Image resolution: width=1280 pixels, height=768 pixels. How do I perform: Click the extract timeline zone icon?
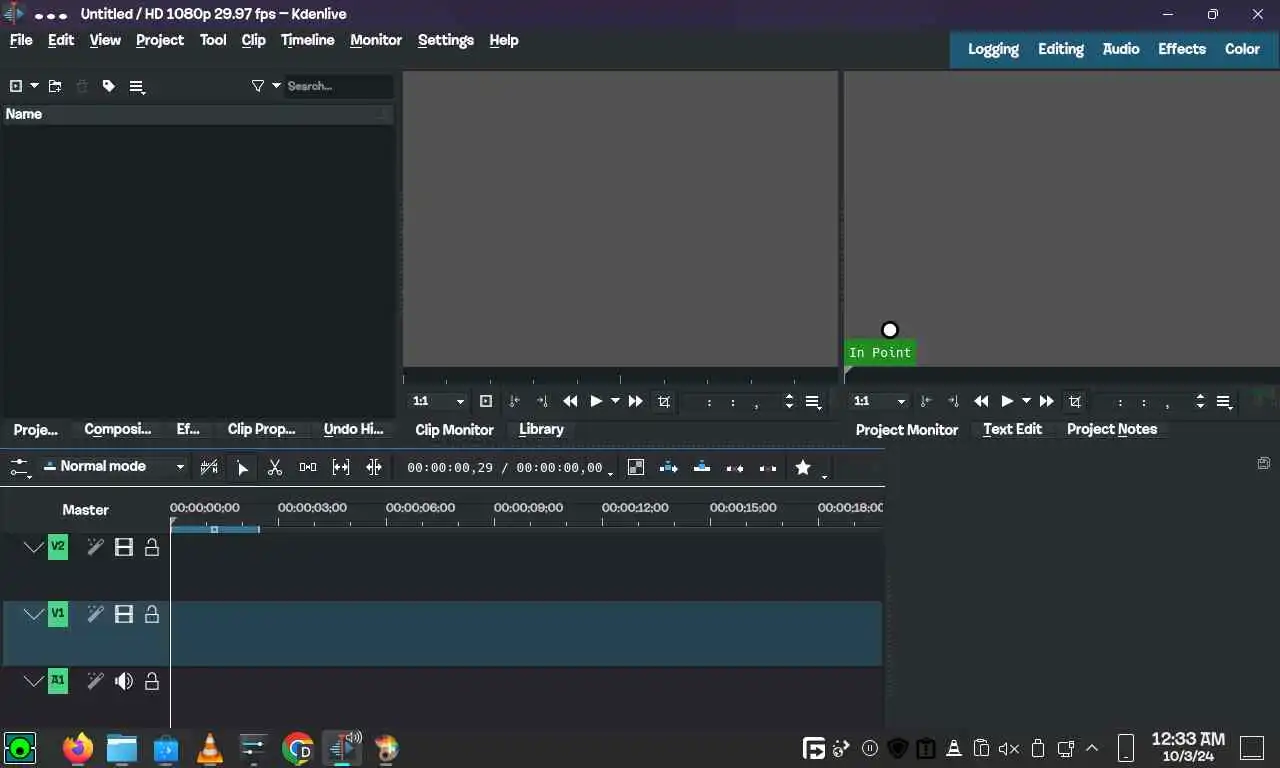735,467
